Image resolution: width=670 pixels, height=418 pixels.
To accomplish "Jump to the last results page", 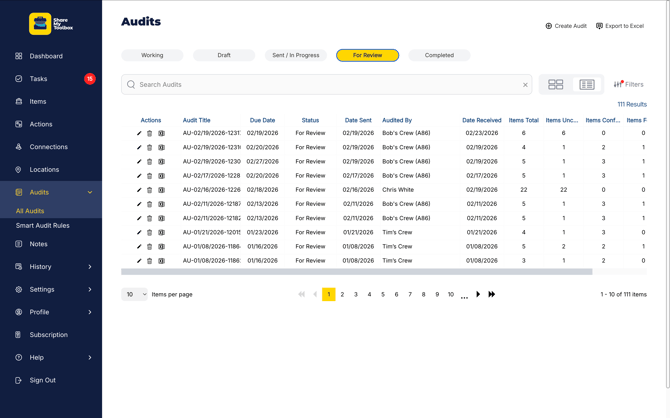I will click(x=492, y=294).
